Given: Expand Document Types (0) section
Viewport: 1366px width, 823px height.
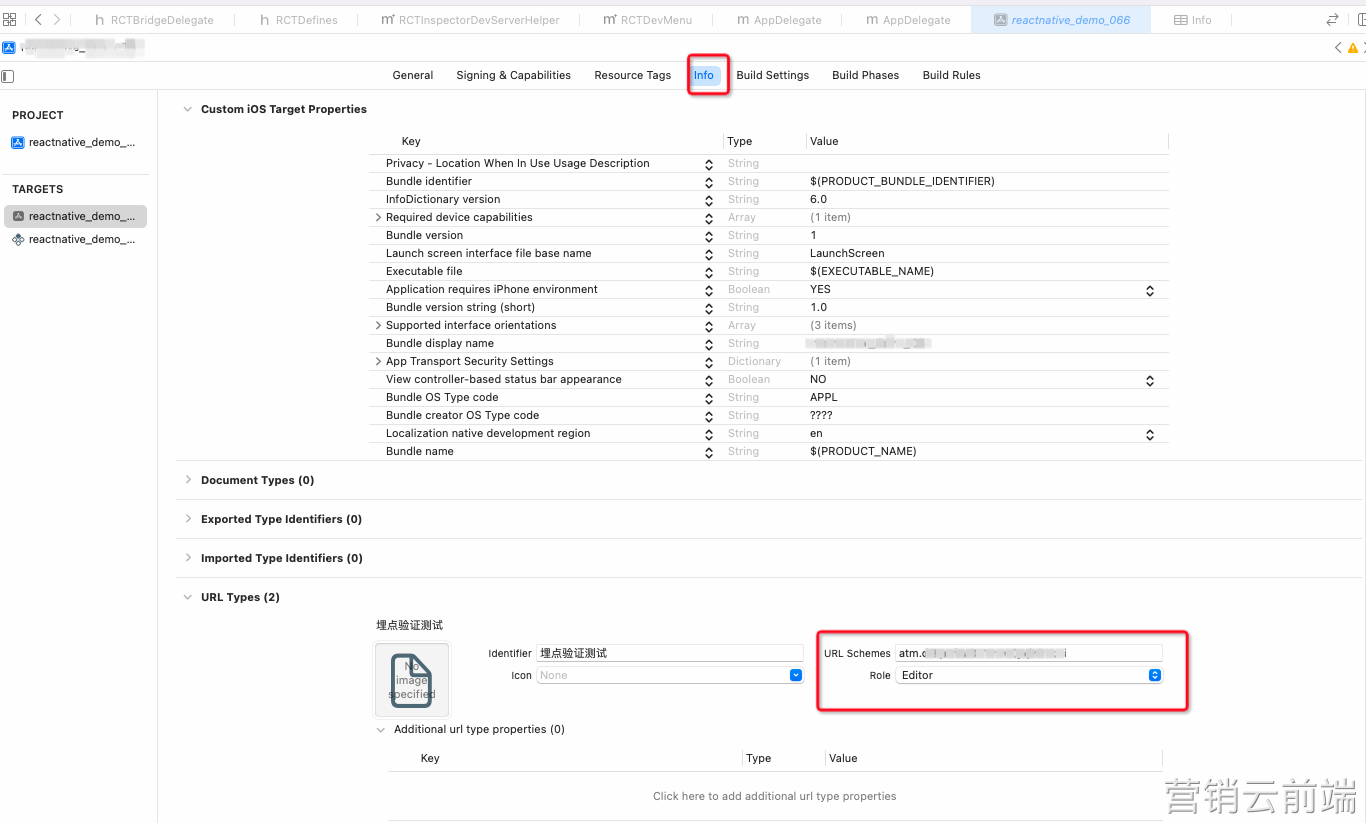Looking at the screenshot, I should 187,480.
